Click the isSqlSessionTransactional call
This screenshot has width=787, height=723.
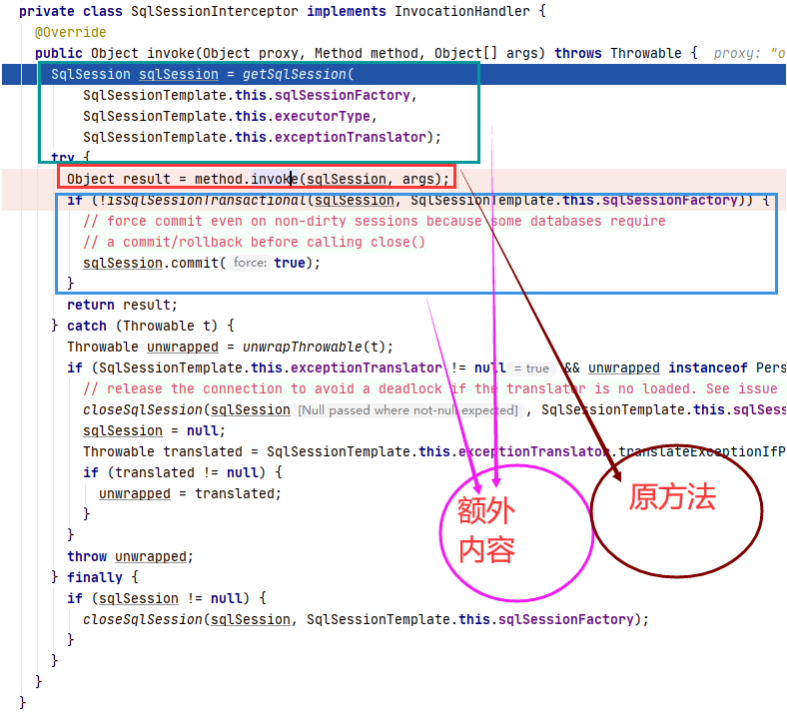[x=206, y=200]
